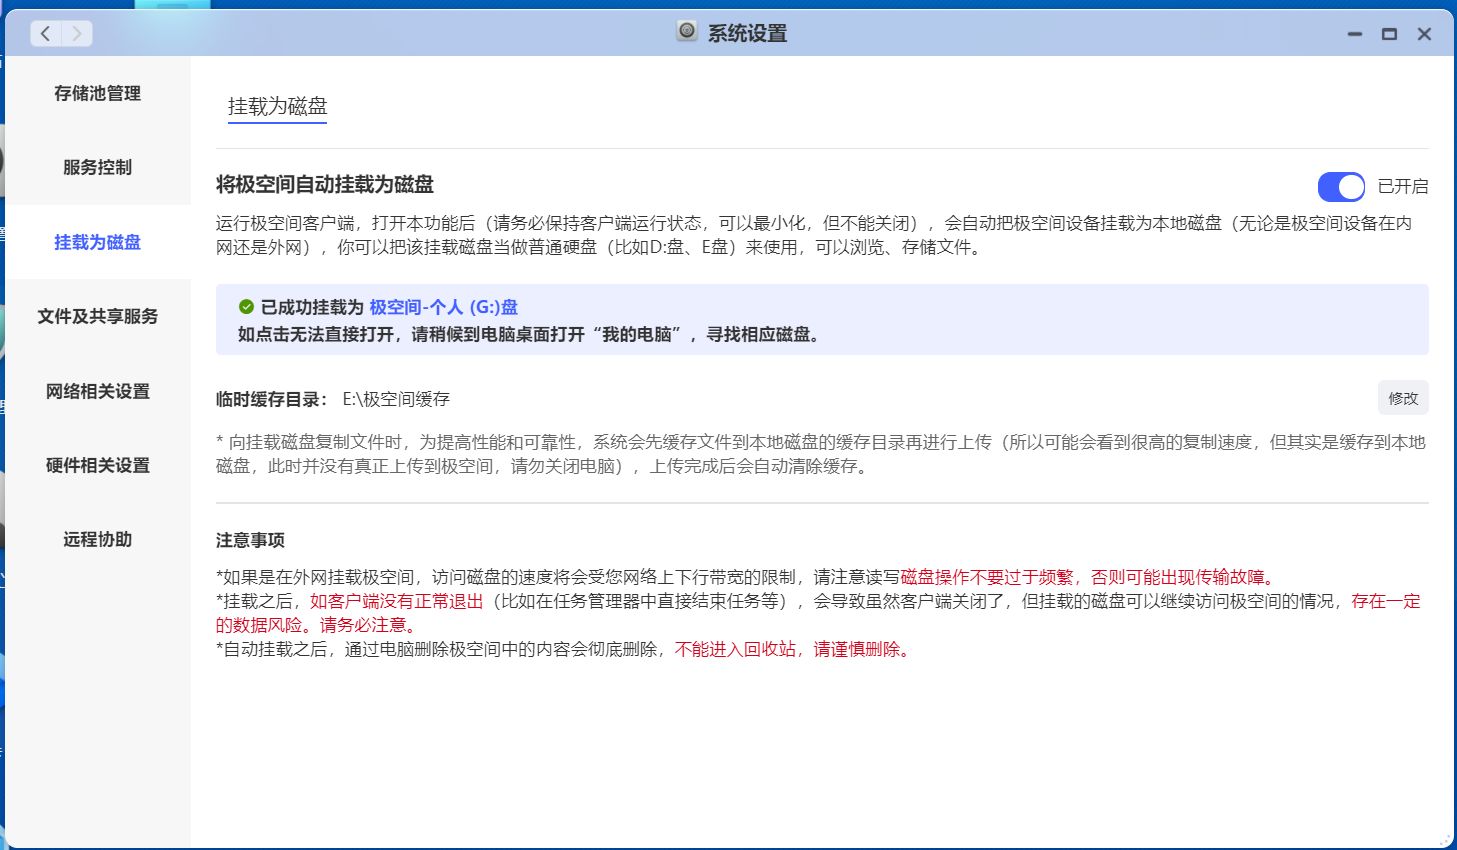Click the forward navigation arrow

pyautogui.click(x=75, y=33)
